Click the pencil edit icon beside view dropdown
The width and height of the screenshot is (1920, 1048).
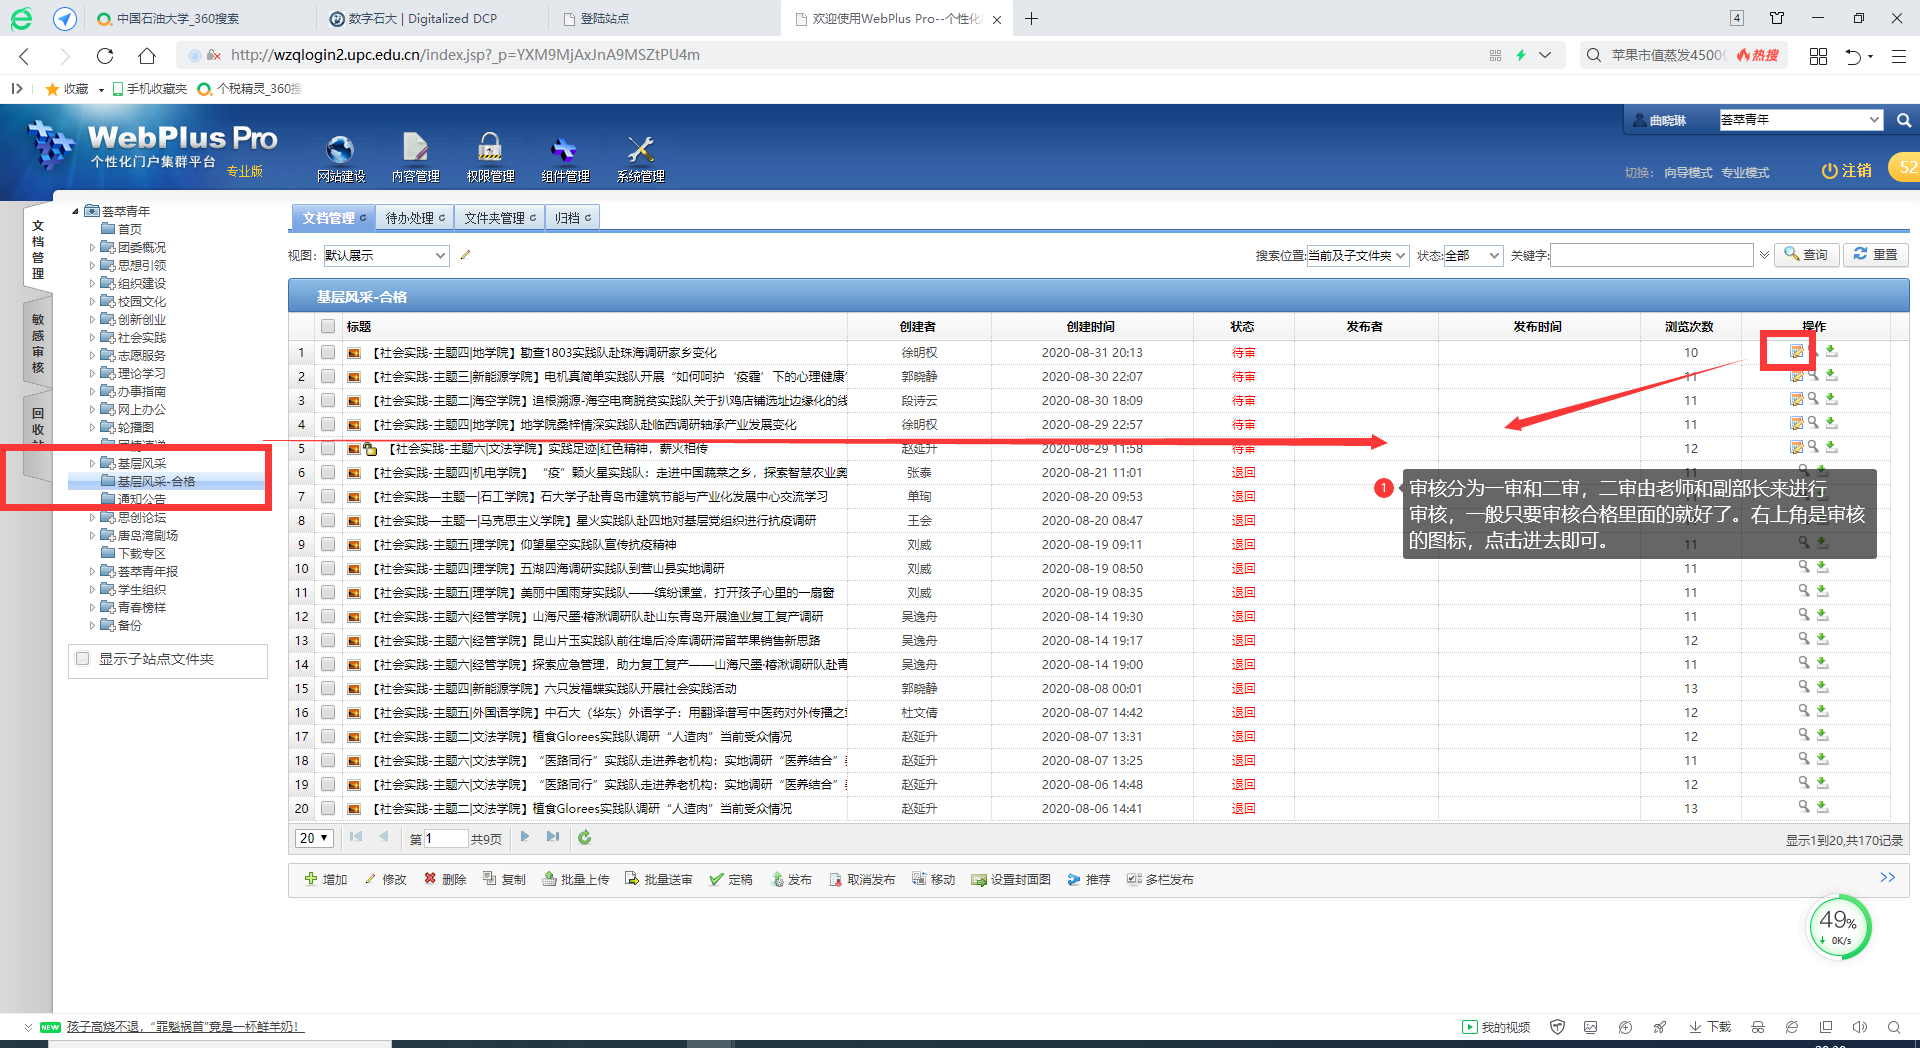click(465, 256)
